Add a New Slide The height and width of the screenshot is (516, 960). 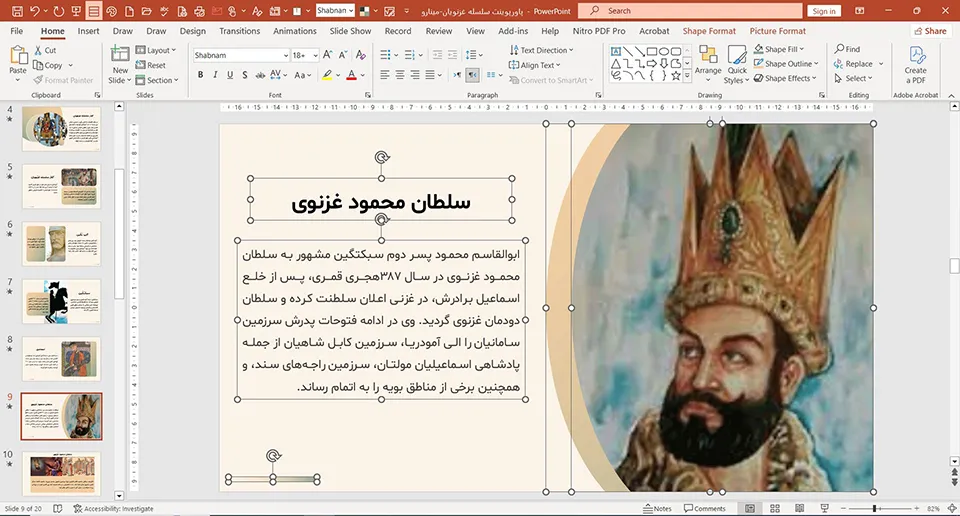click(120, 64)
